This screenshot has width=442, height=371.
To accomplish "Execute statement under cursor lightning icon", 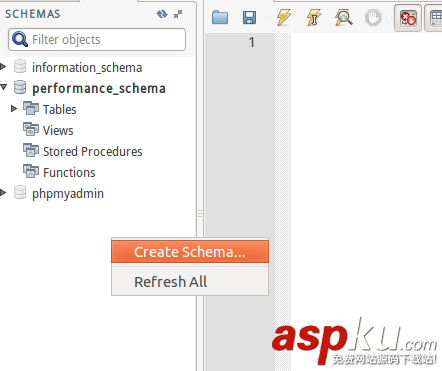I will tap(313, 17).
